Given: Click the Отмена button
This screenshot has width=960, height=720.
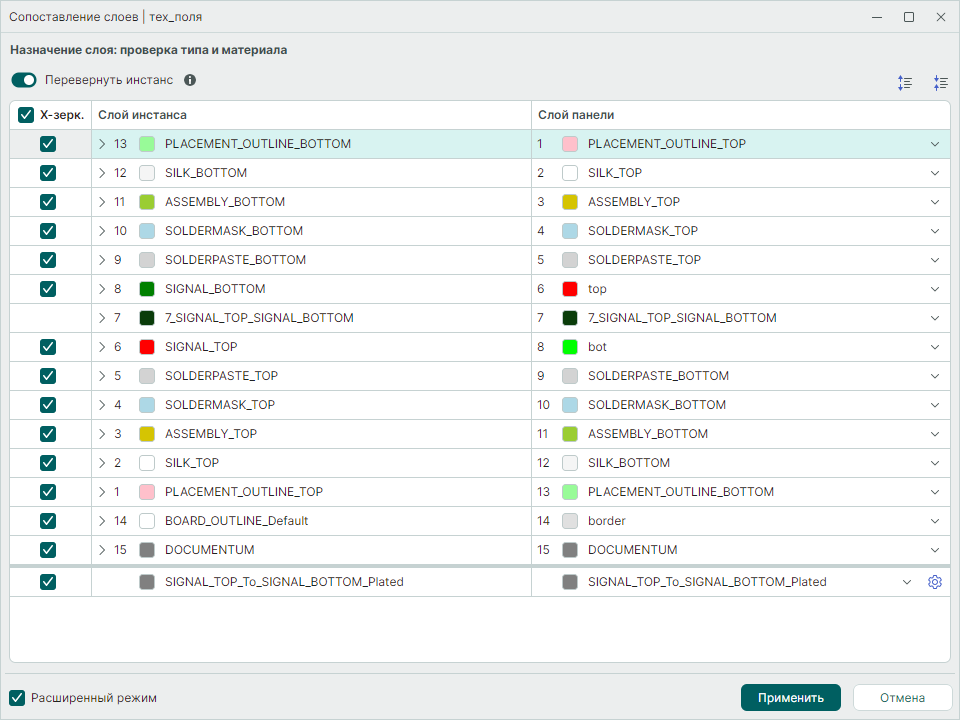Looking at the screenshot, I should click(x=902, y=697).
